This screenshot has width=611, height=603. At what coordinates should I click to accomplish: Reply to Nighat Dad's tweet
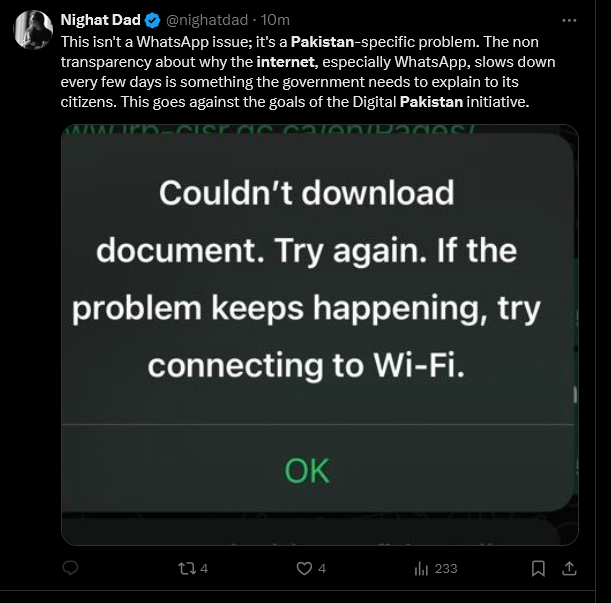tap(70, 568)
